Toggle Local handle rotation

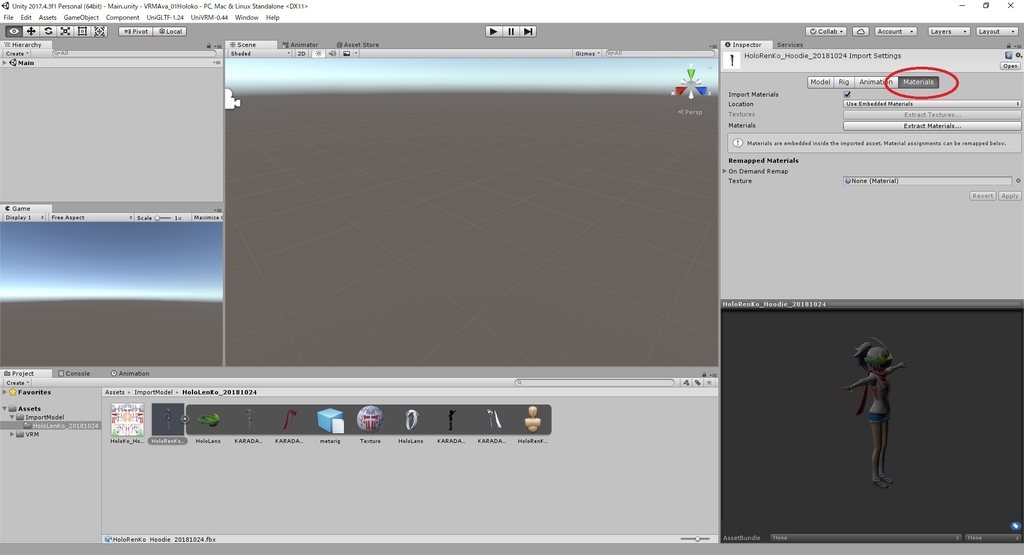coord(170,31)
